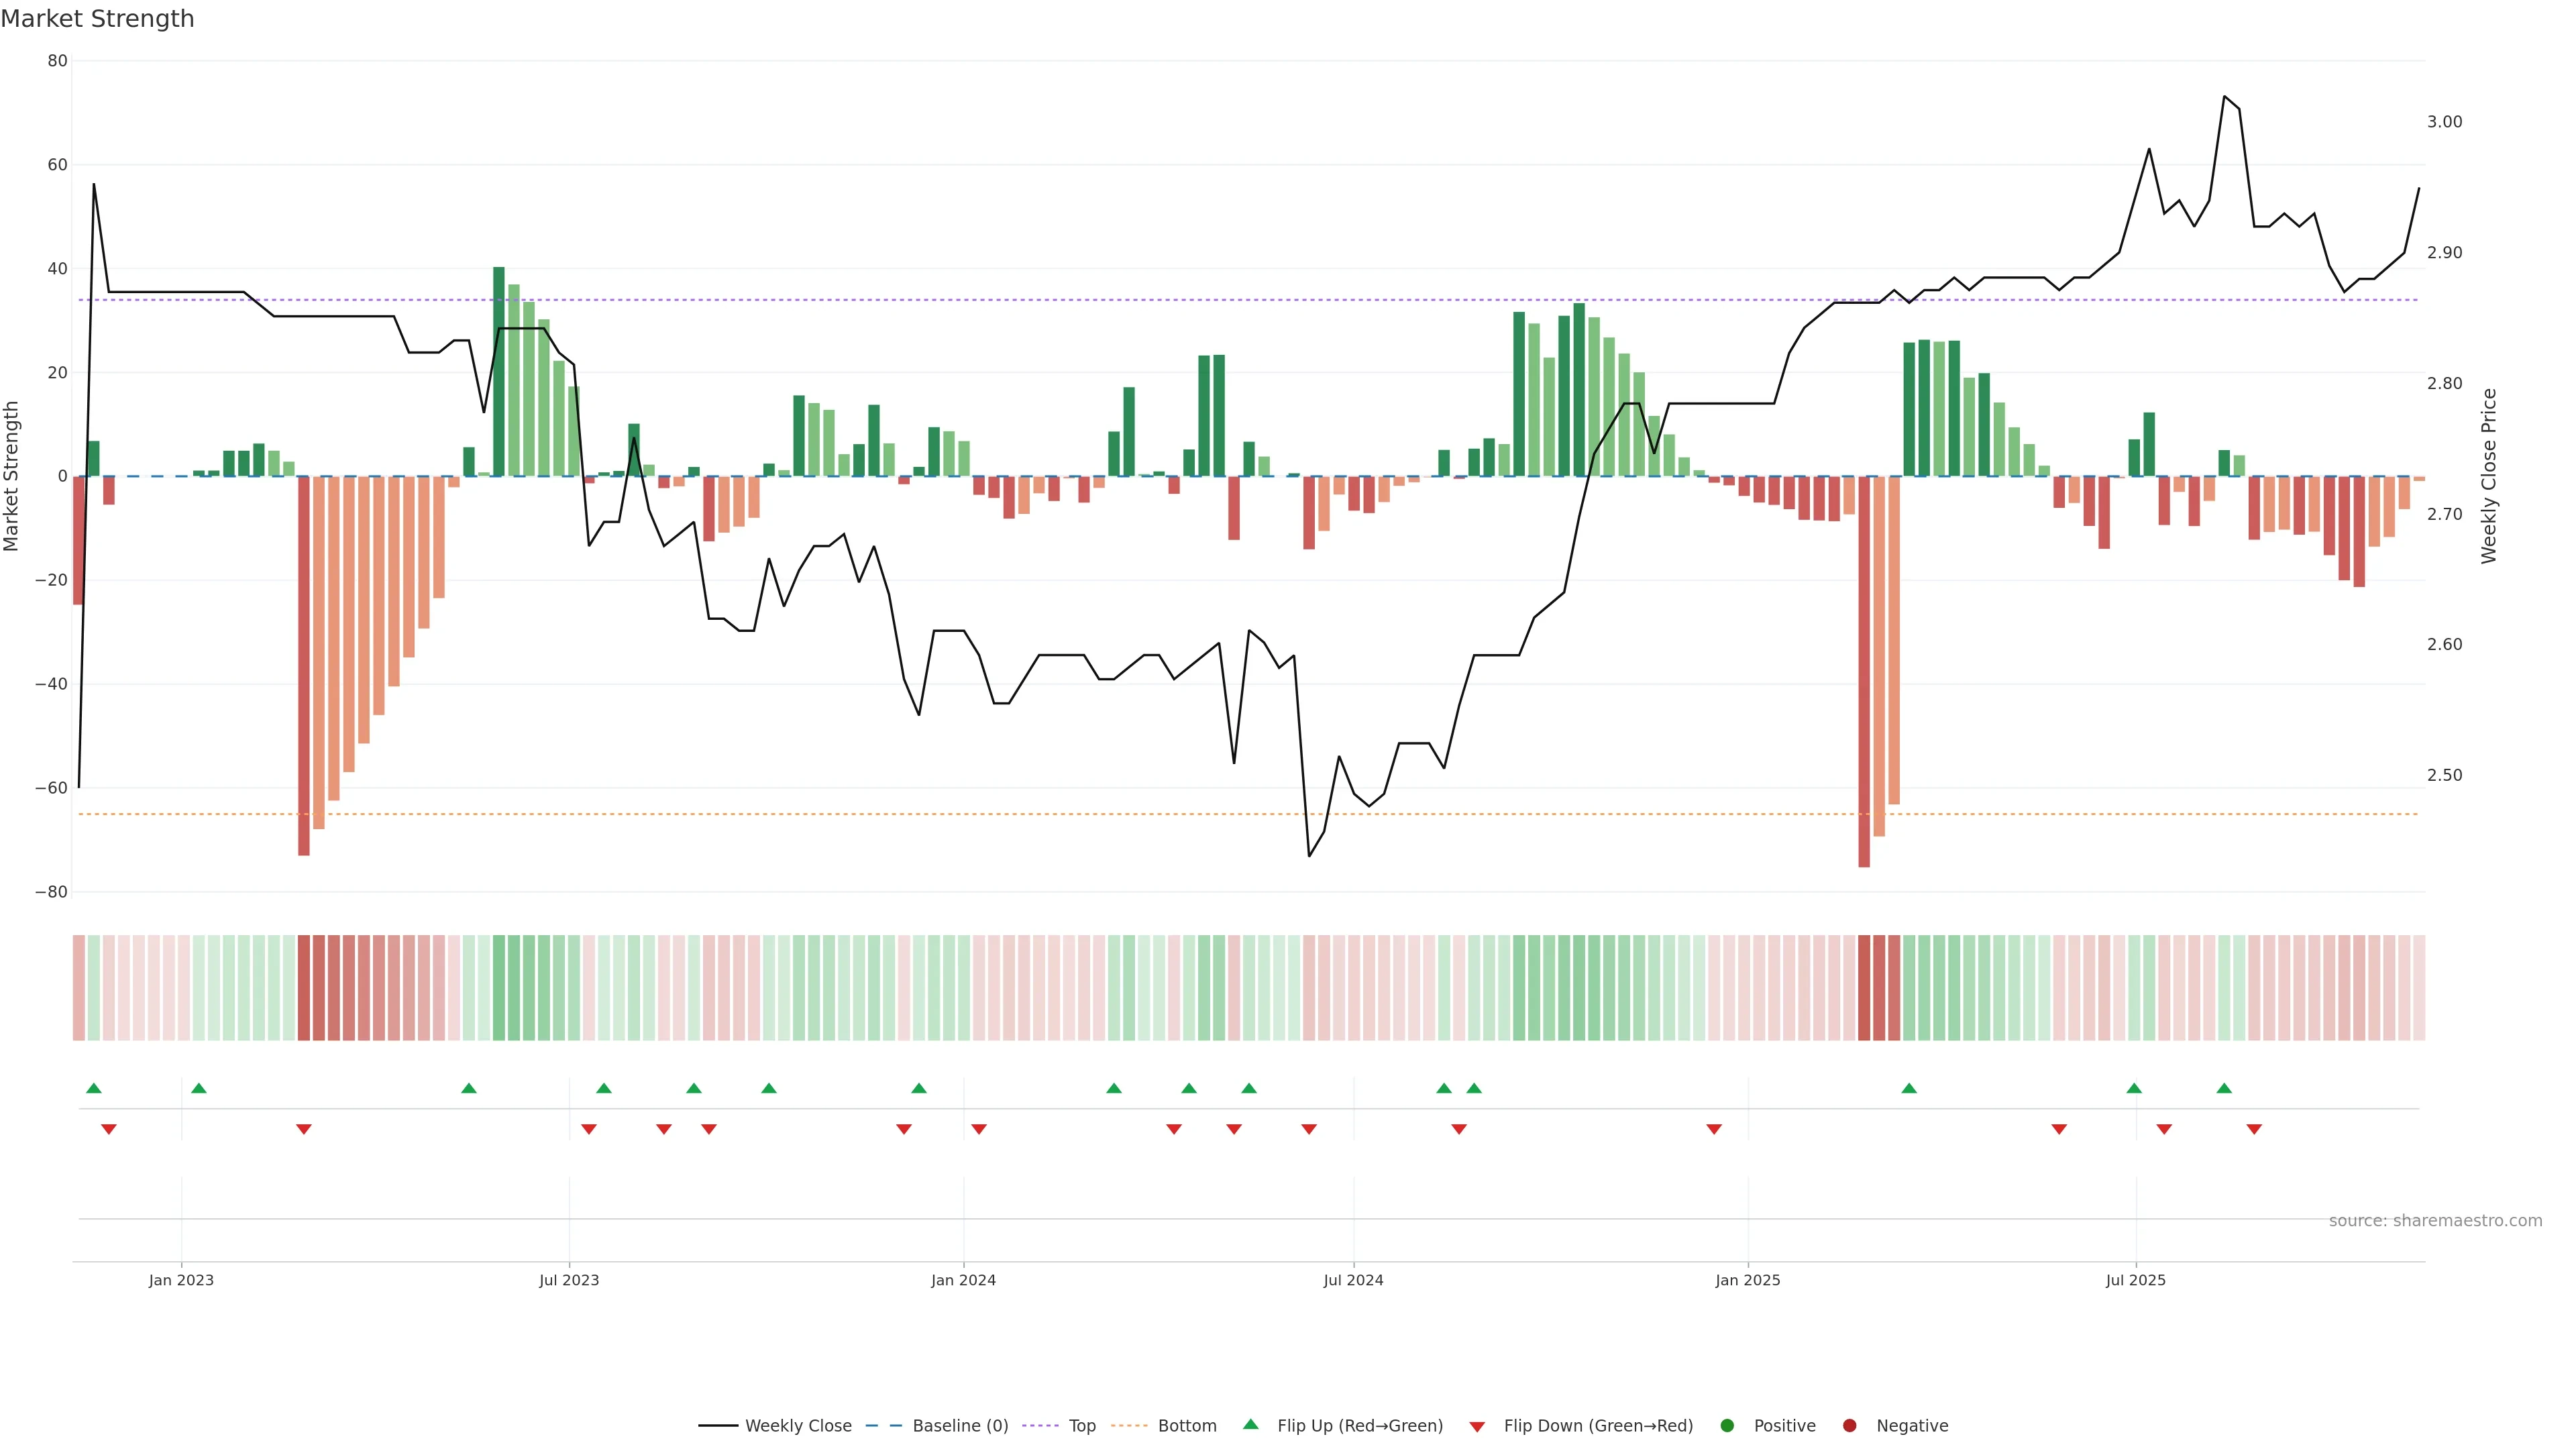Image resolution: width=2576 pixels, height=1449 pixels.
Task: Toggle the Weekly Close legend label
Action: (798, 1426)
